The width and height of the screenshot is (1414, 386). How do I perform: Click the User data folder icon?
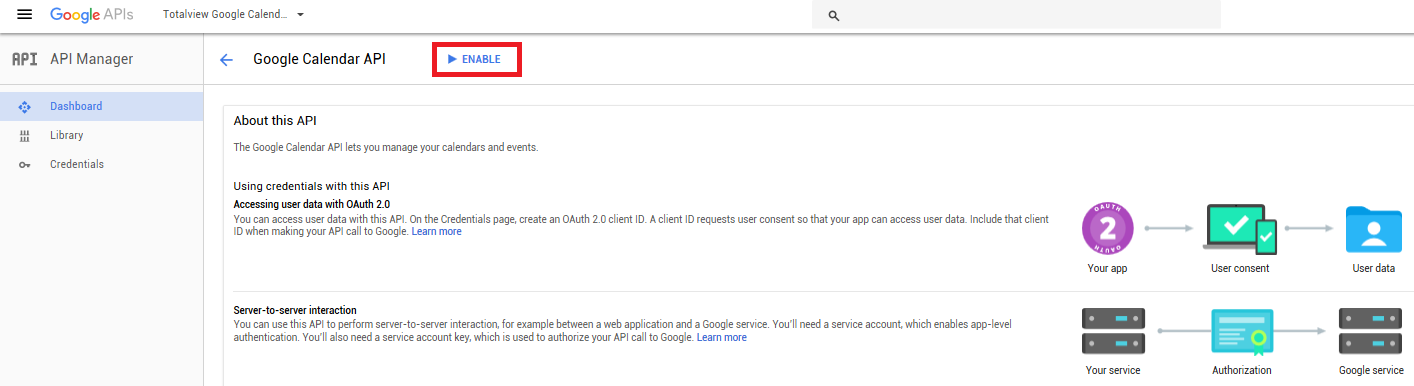pos(1374,229)
